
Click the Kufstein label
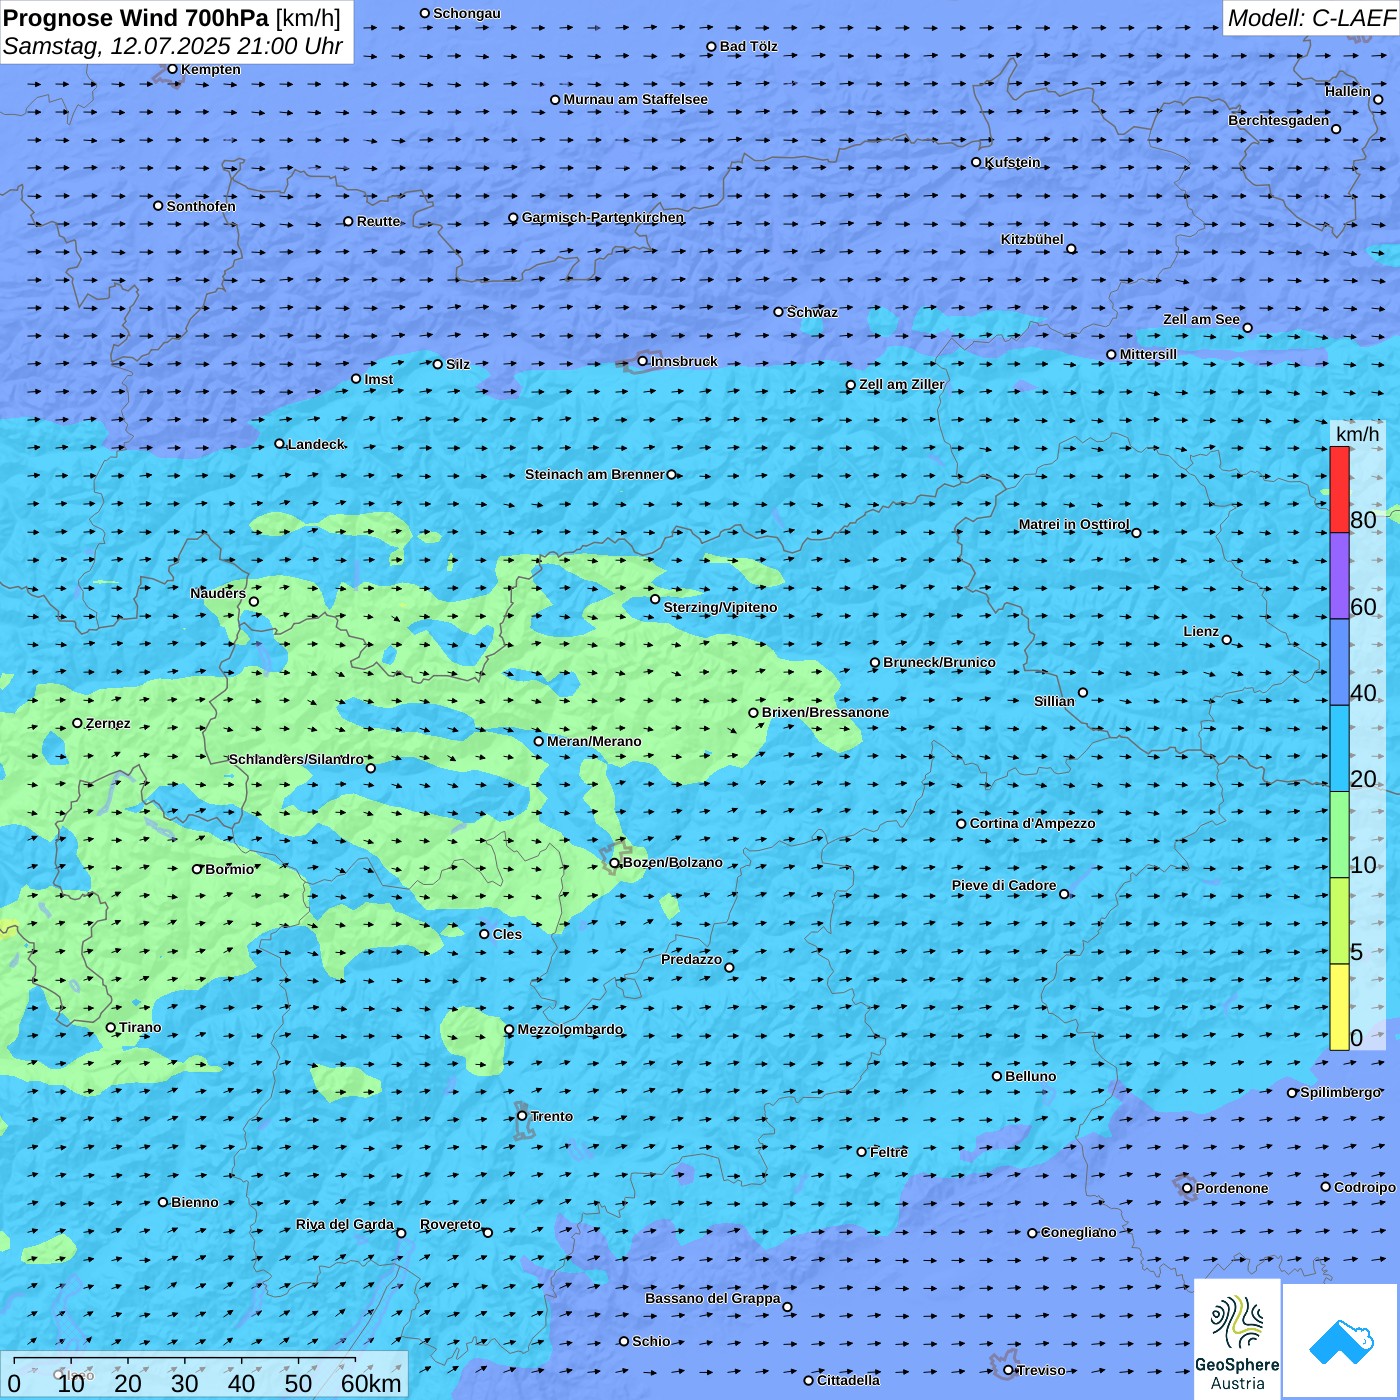[x=1012, y=162]
